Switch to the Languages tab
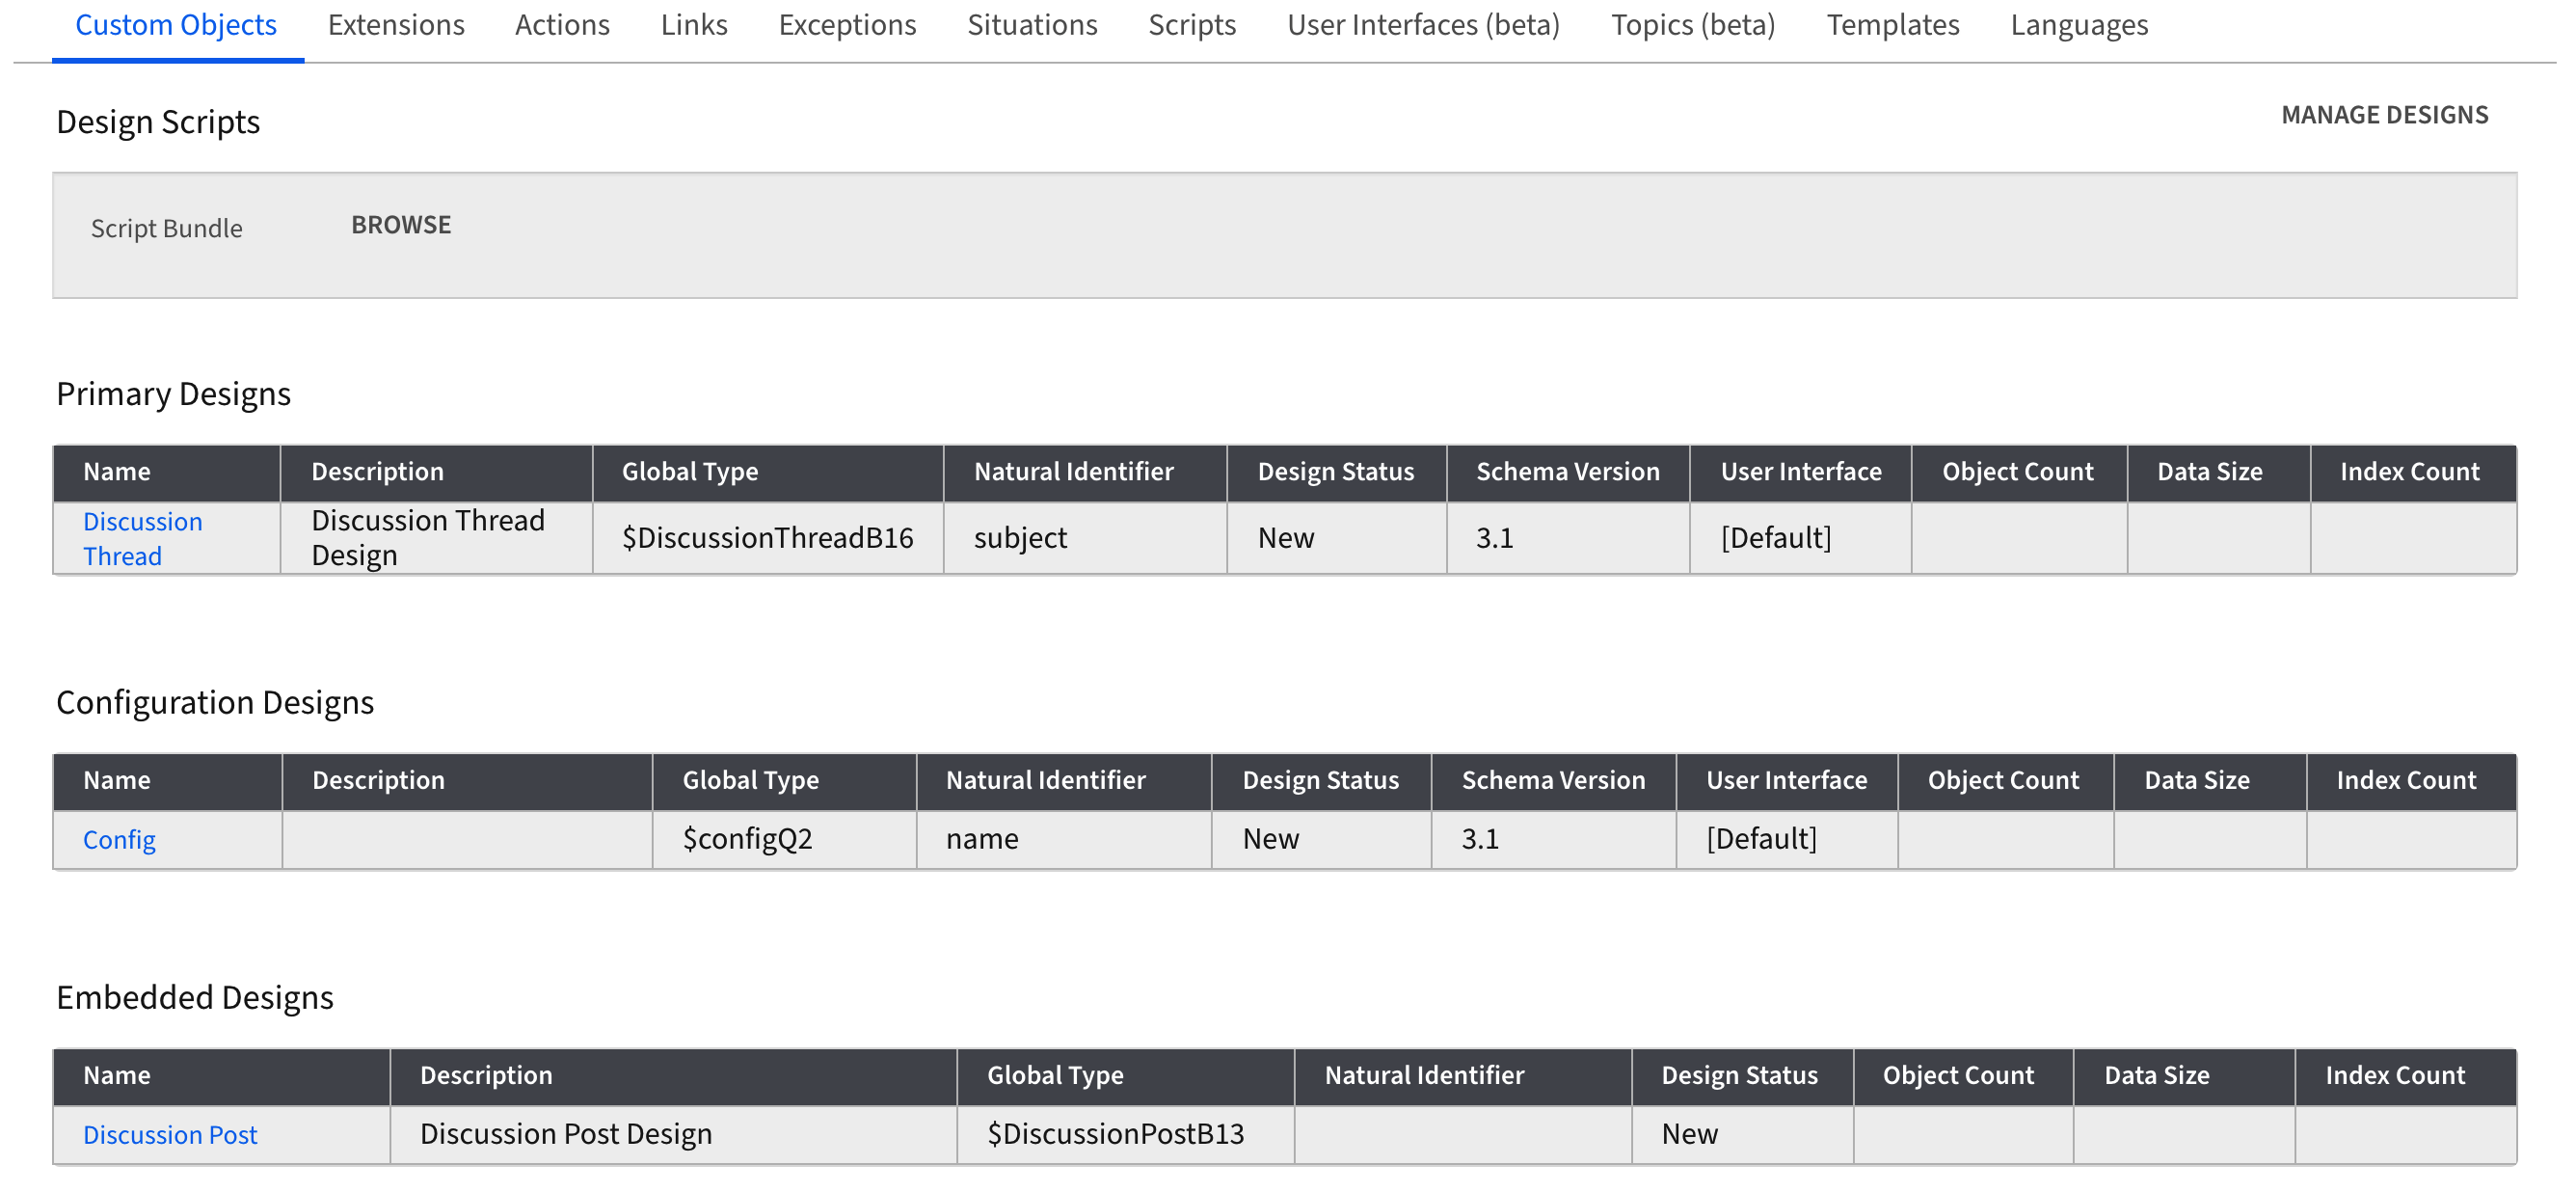This screenshot has width=2576, height=1192. click(x=2079, y=25)
